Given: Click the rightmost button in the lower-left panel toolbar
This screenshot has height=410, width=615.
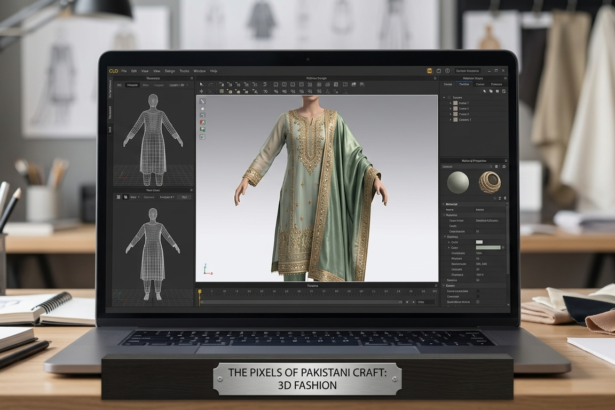Looking at the screenshot, I should [183, 195].
